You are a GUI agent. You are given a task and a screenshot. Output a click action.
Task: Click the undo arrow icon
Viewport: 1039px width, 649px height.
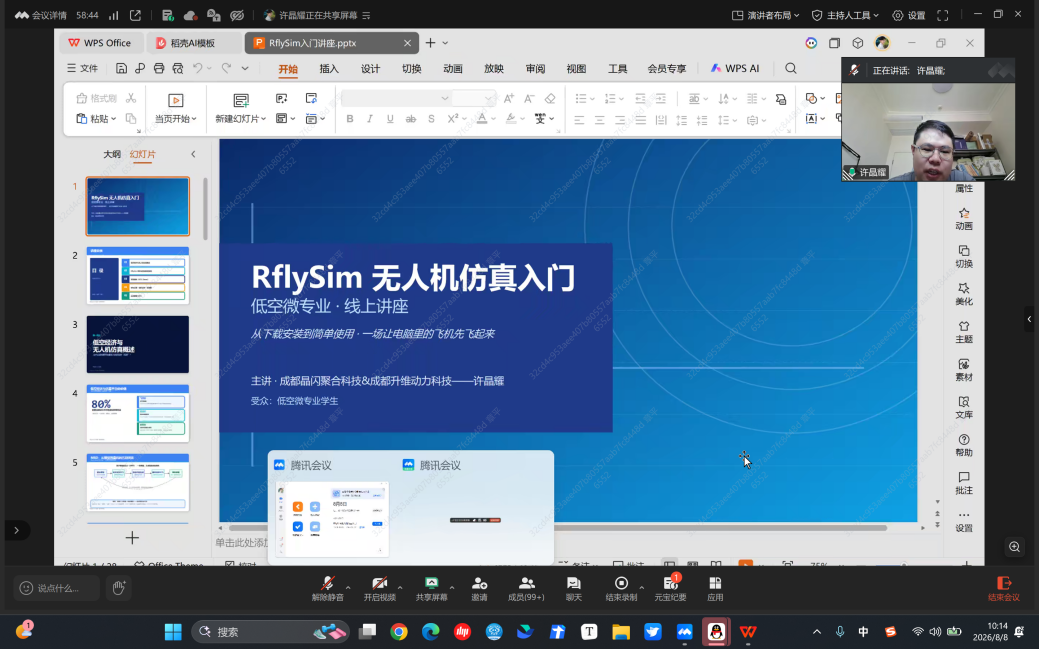pyautogui.click(x=197, y=68)
